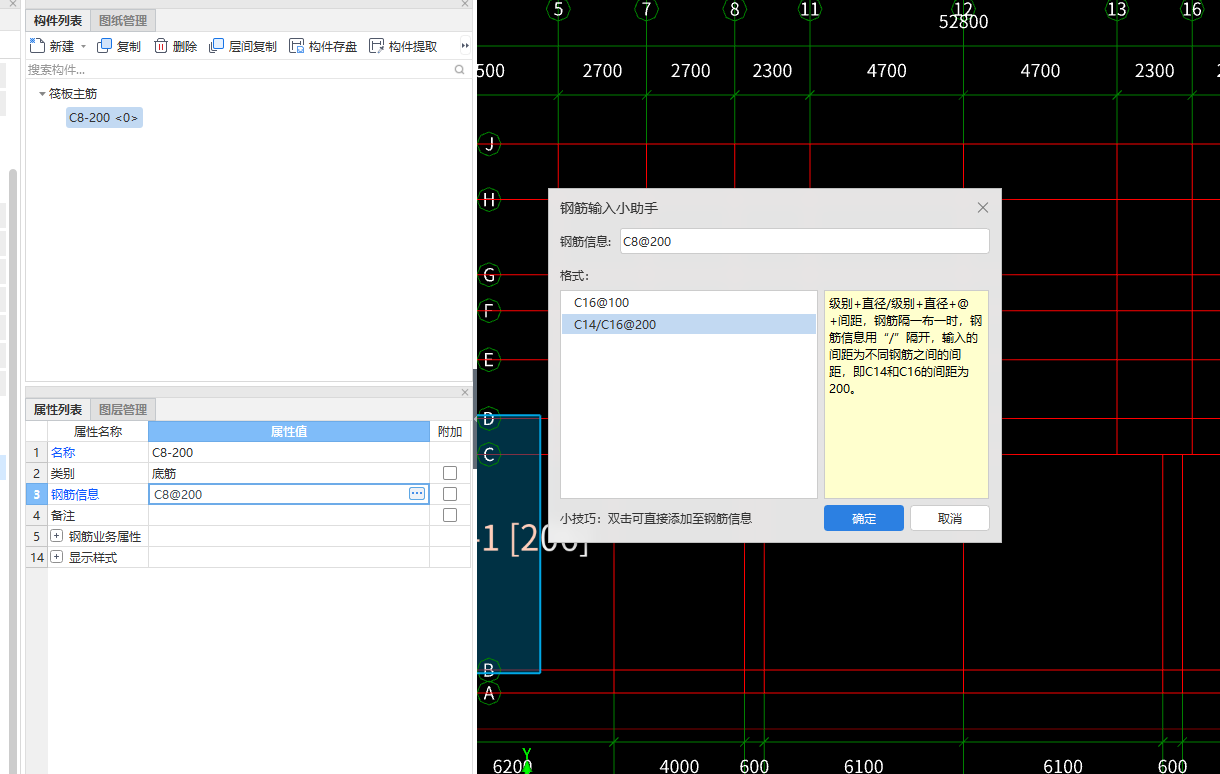
Task: Click the 名称 property name link
Action: pos(63,452)
